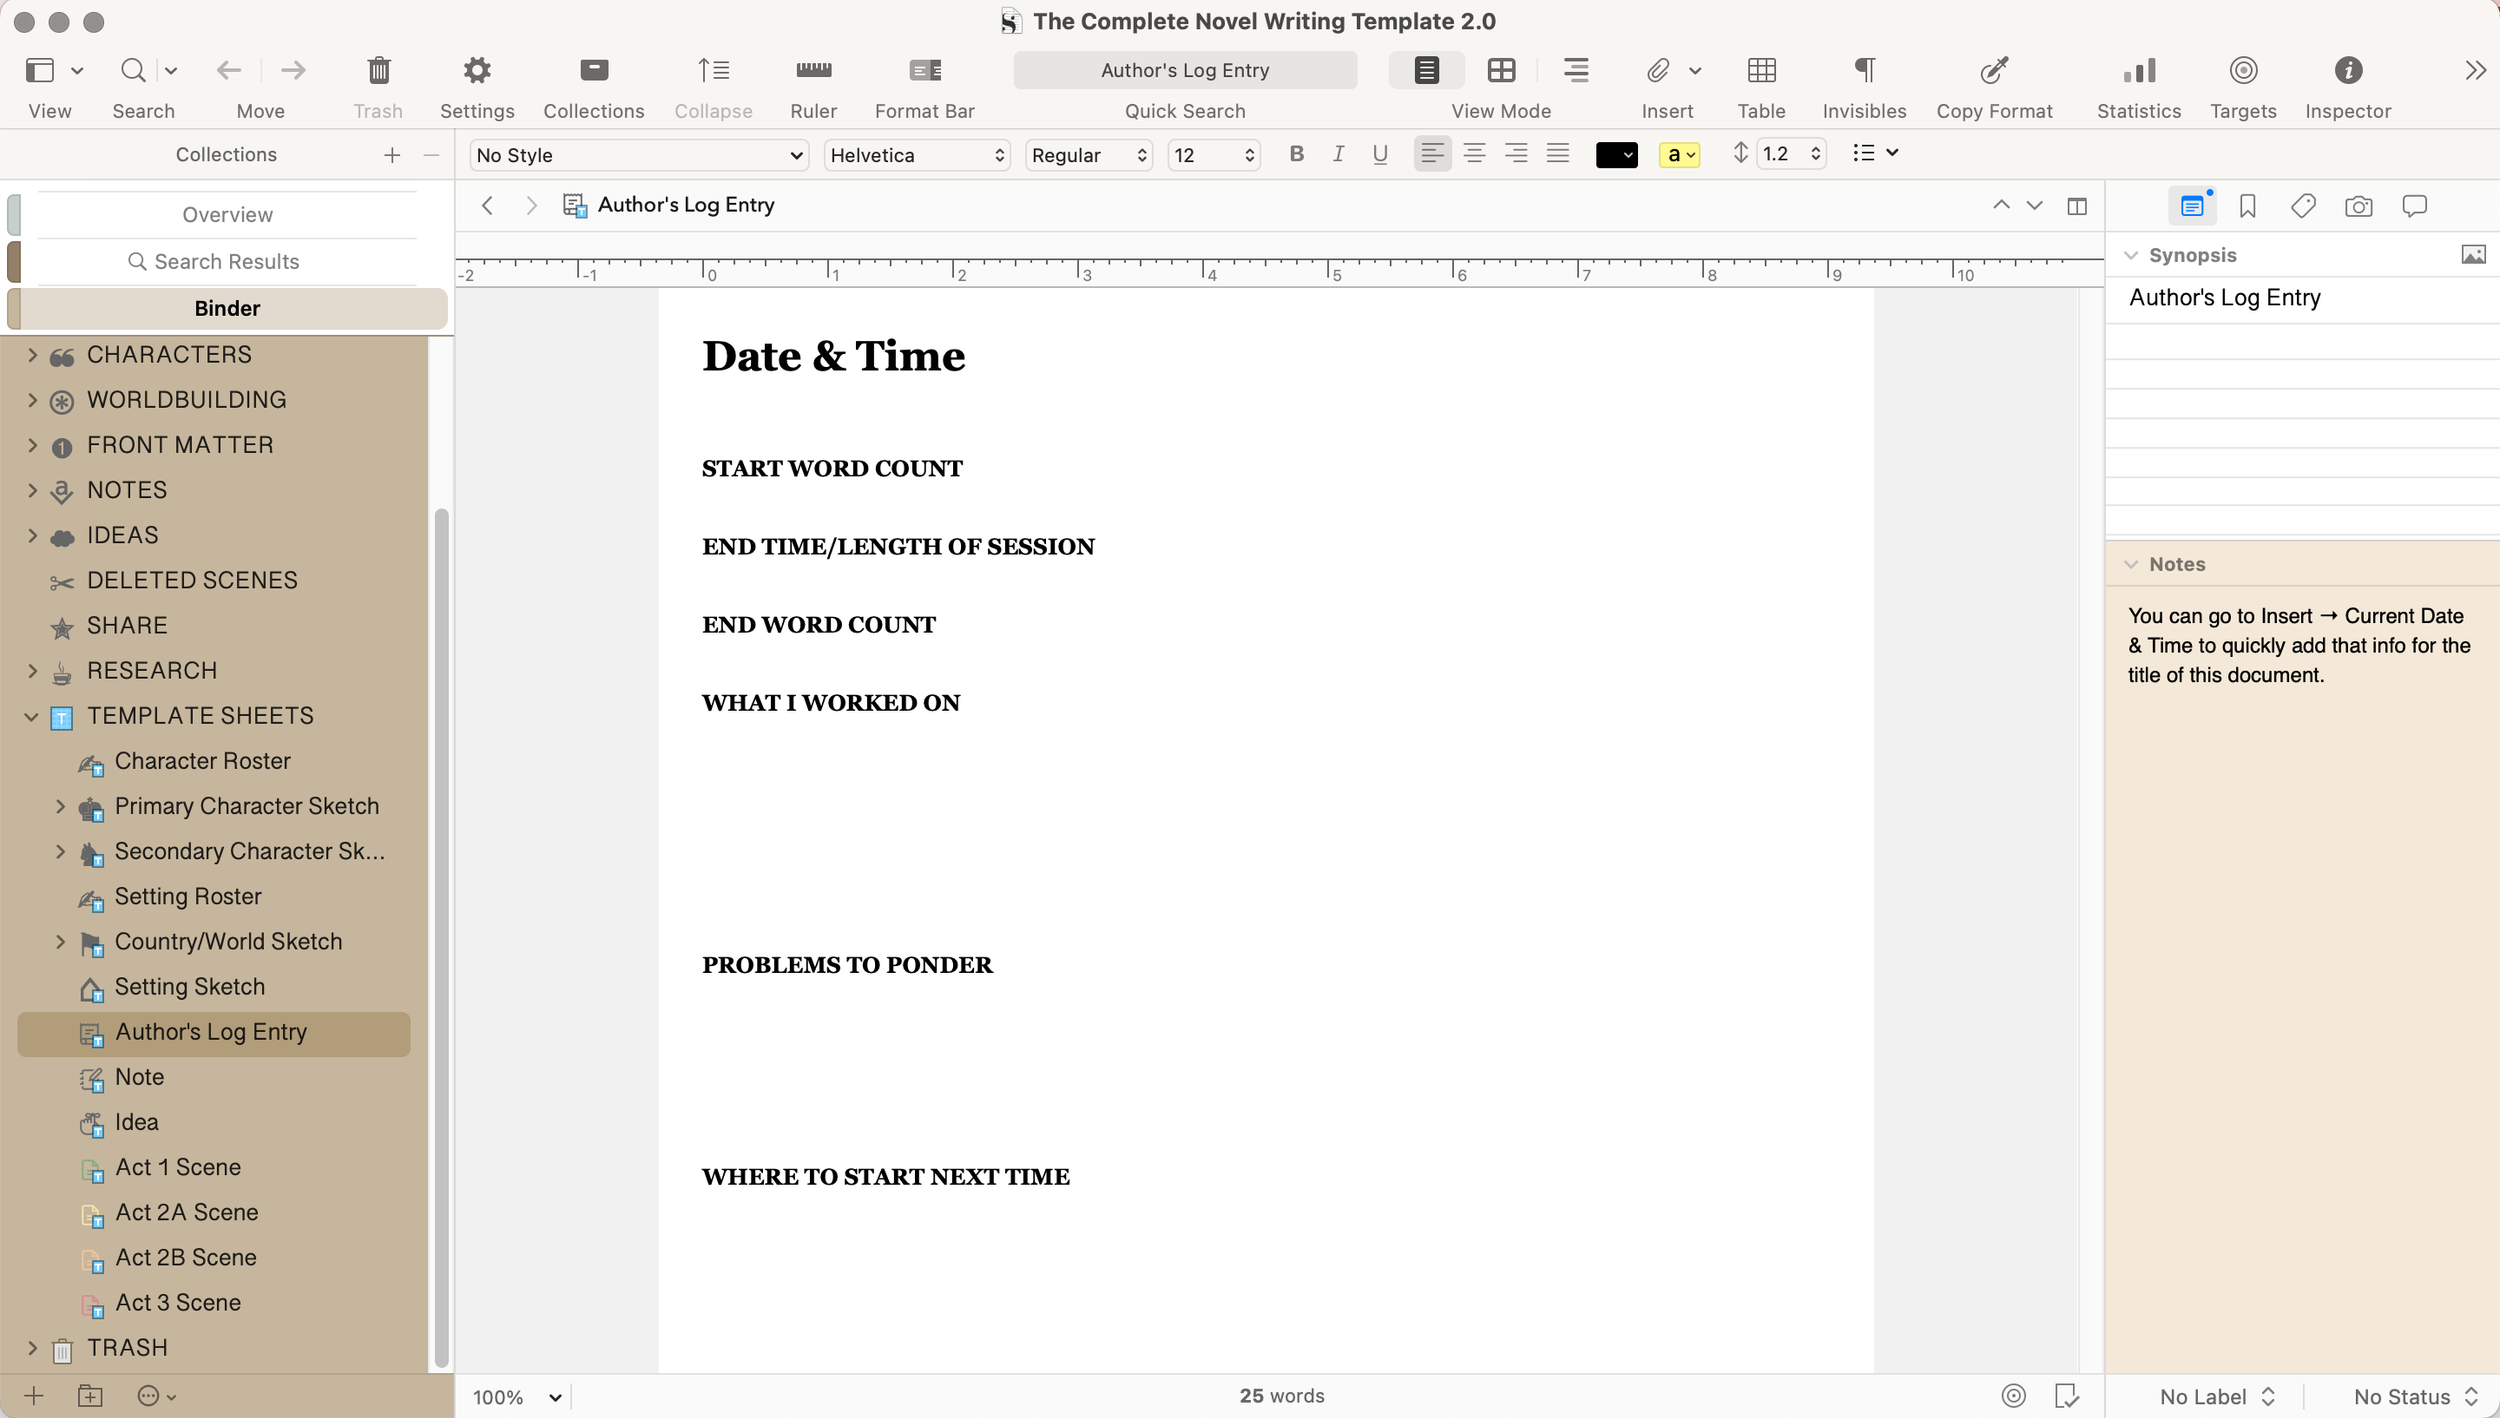This screenshot has height=1418, width=2500.
Task: Open the Helvetica font family dropdown
Action: point(916,155)
